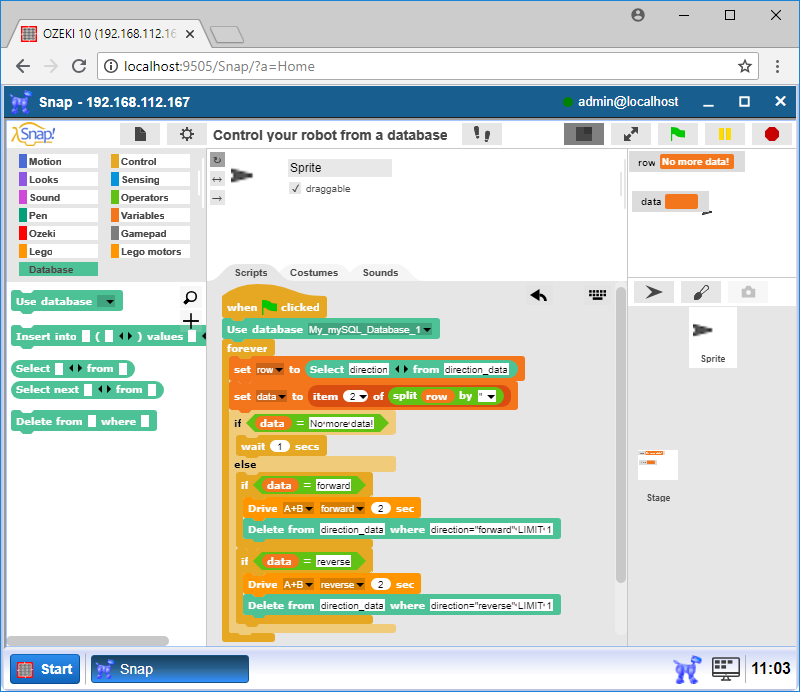The image size is (800, 692).
Task: Select the Database block category
Action: point(58,269)
